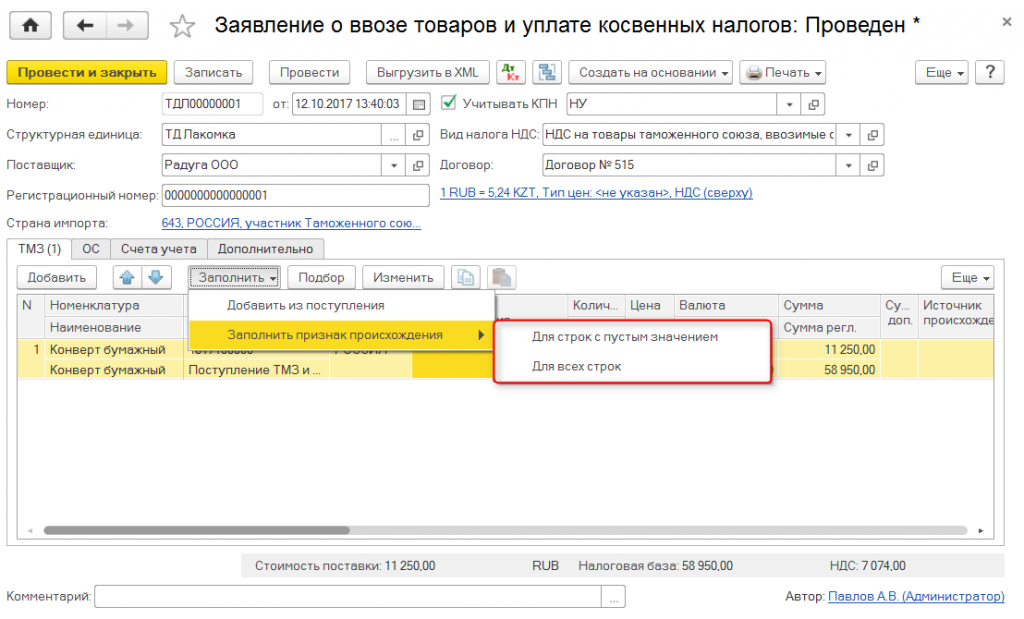Click the back arrow navigation button

pos(85,26)
